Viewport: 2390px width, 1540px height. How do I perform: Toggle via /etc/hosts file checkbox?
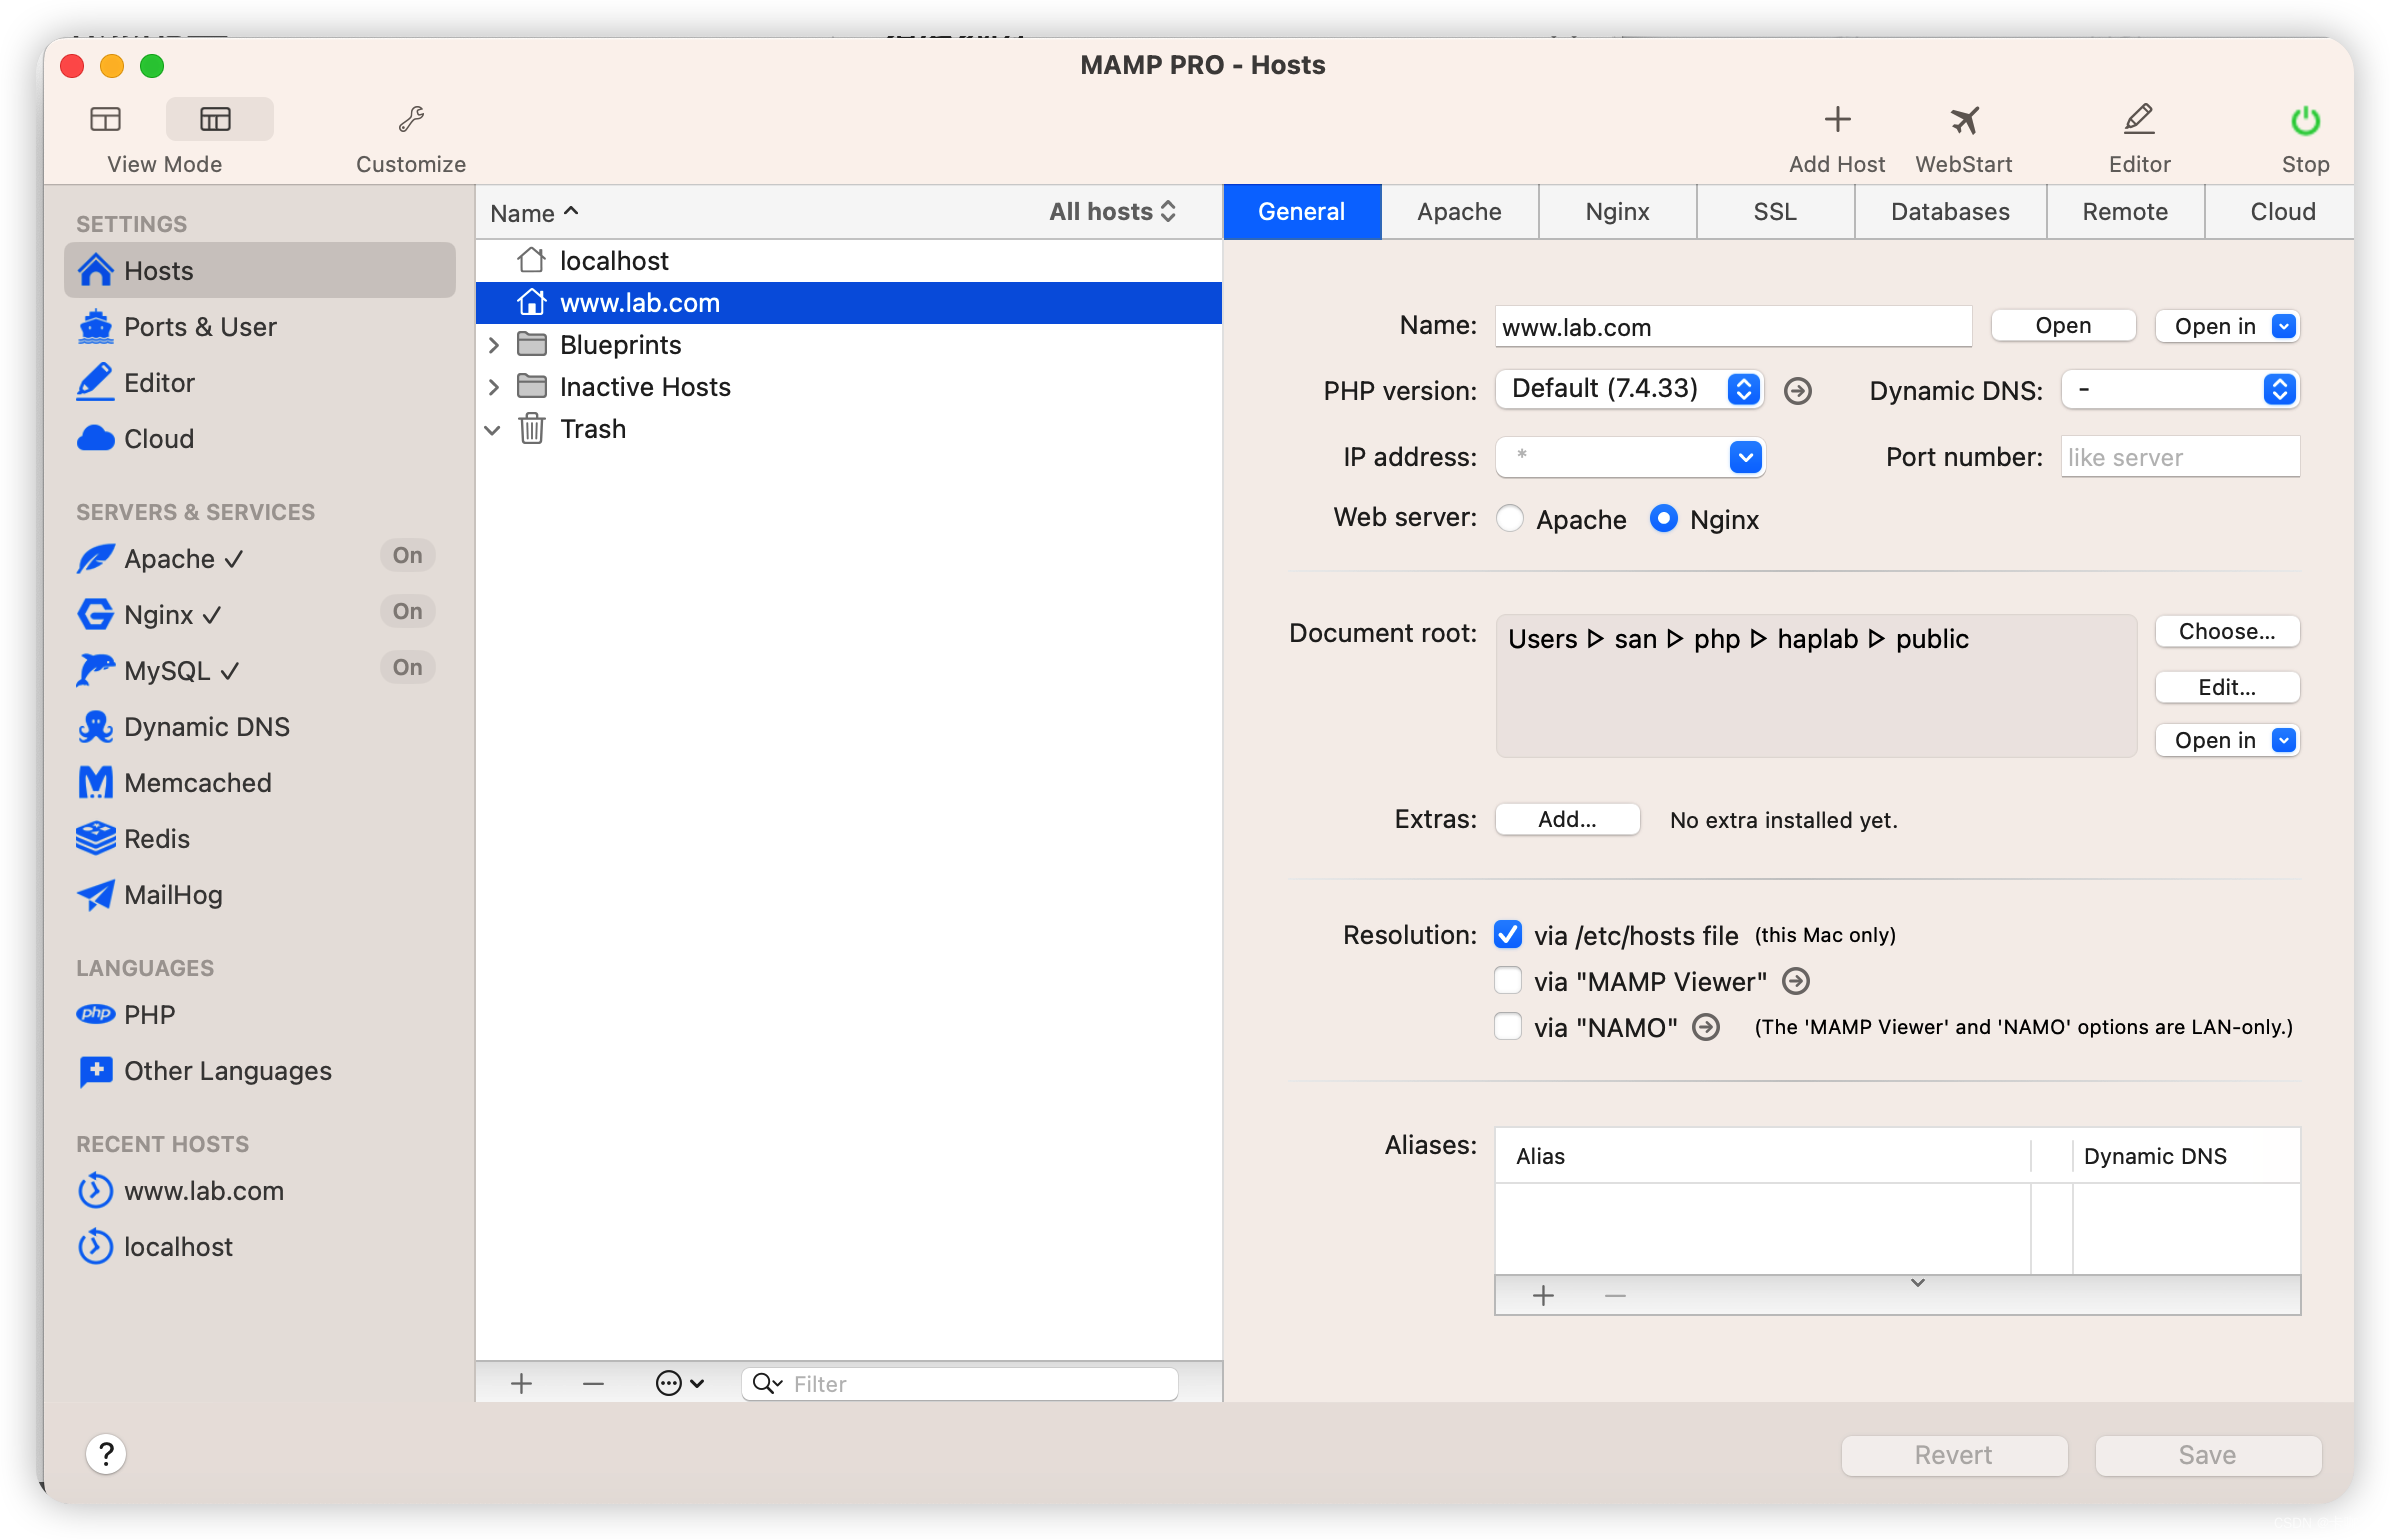[x=1508, y=934]
